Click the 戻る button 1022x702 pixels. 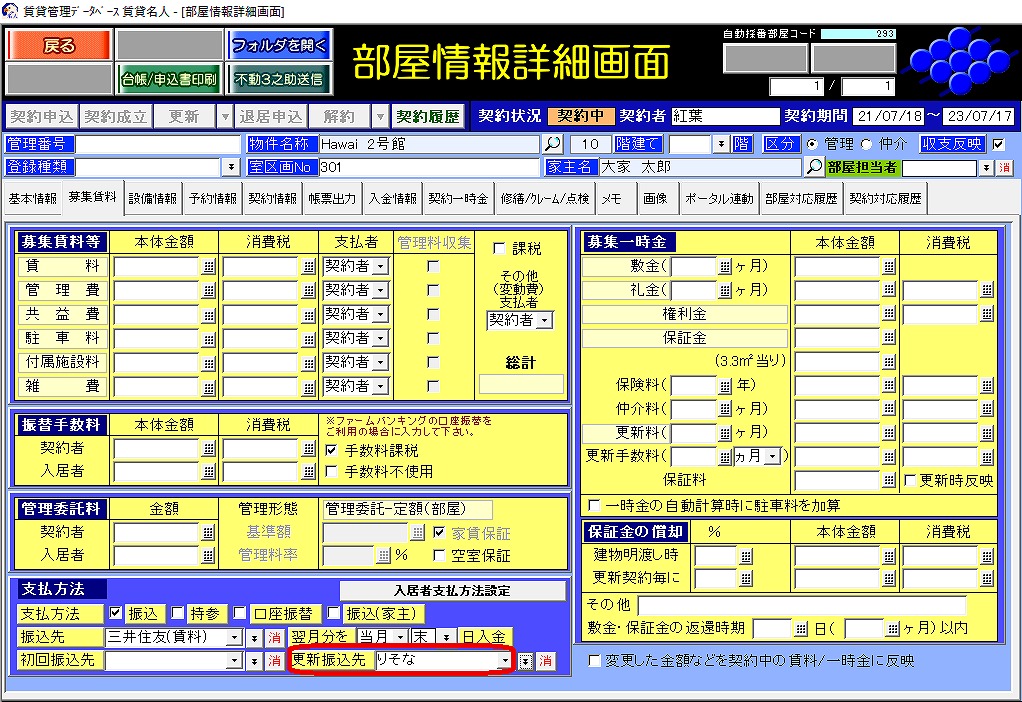(58, 45)
